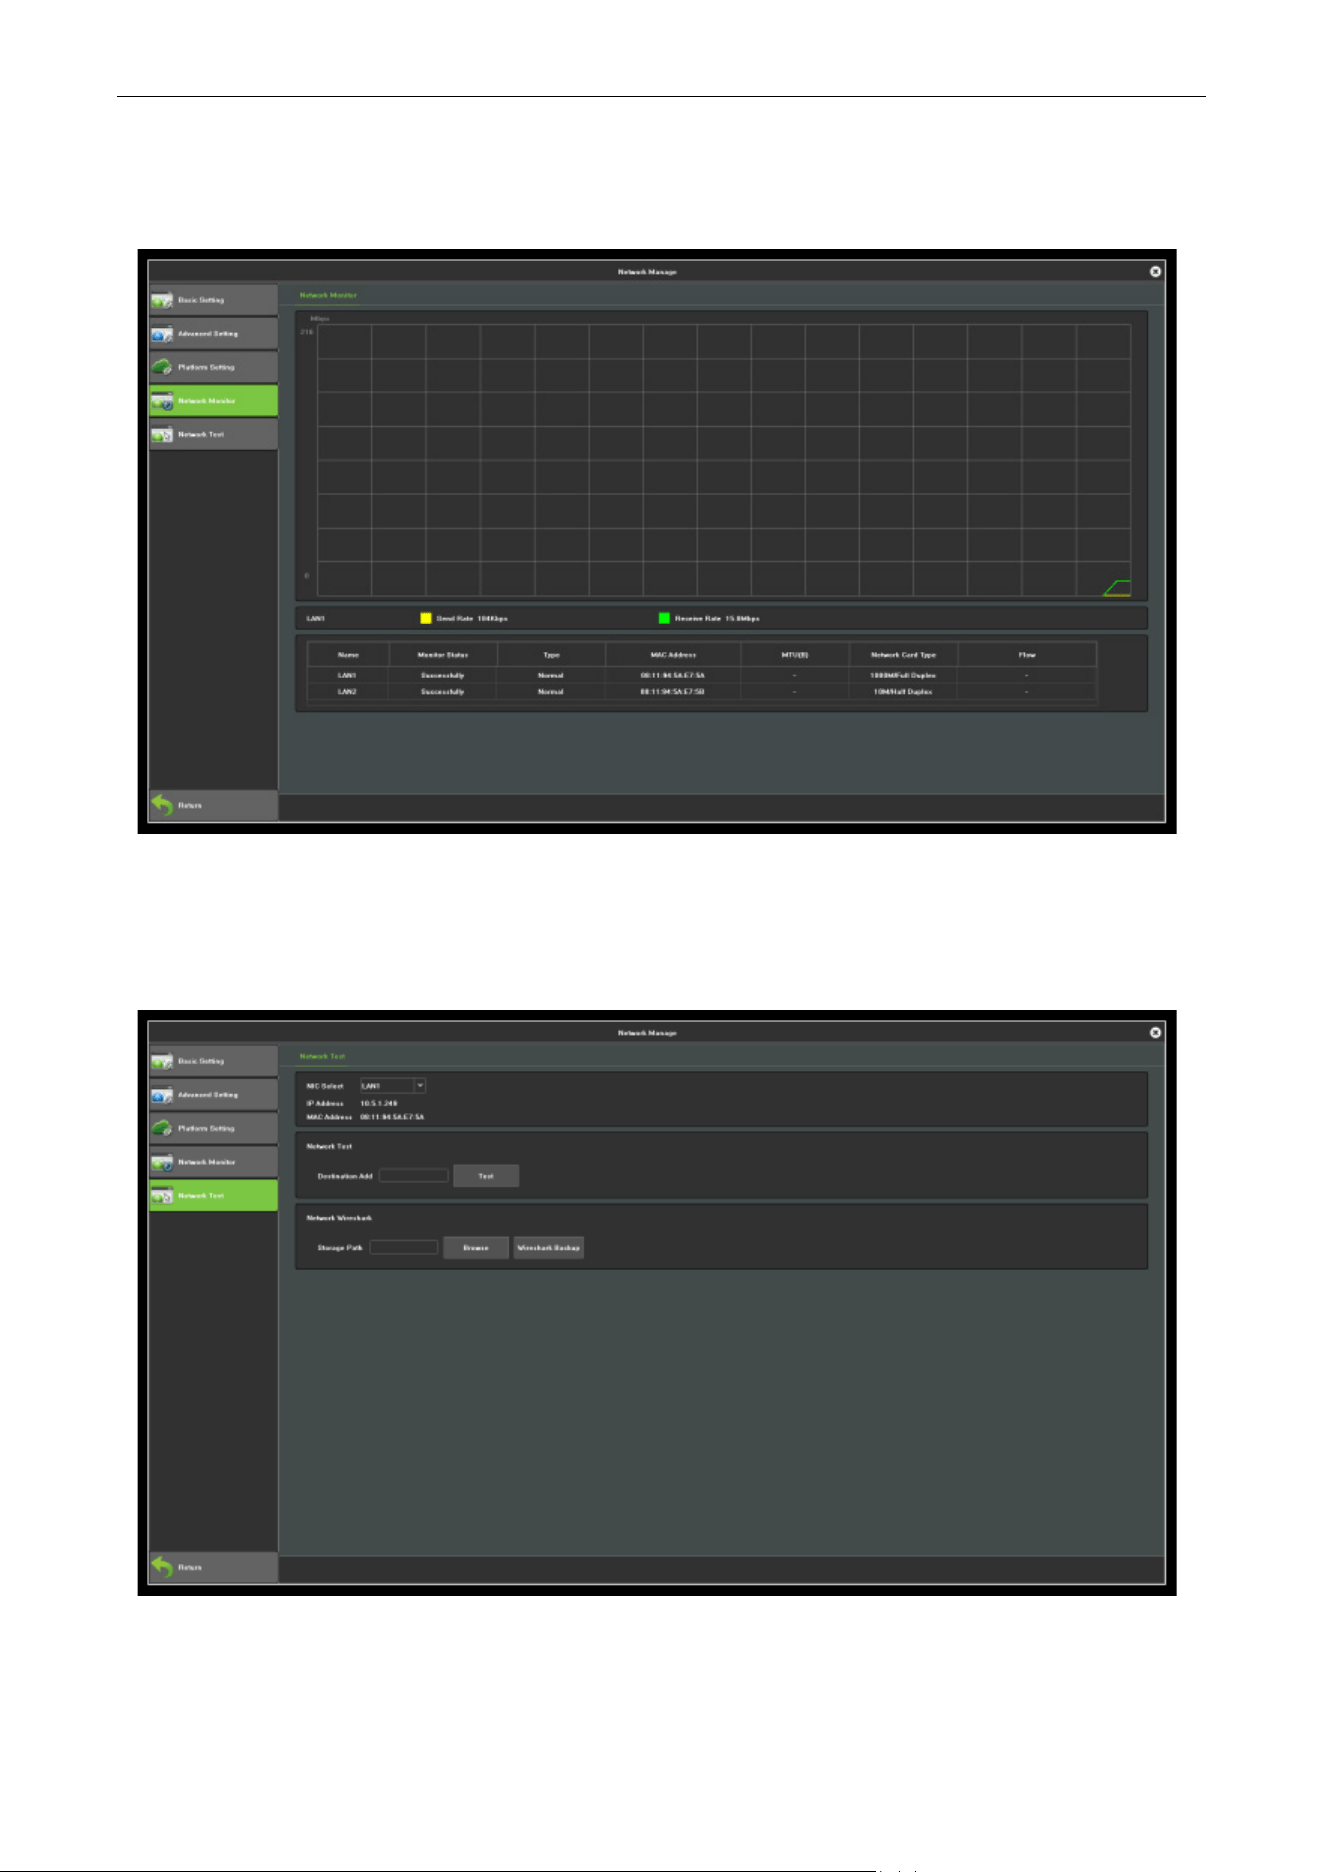Close the Network Manage window showing the graph
This screenshot has width=1324, height=1872.
pos(1155,271)
